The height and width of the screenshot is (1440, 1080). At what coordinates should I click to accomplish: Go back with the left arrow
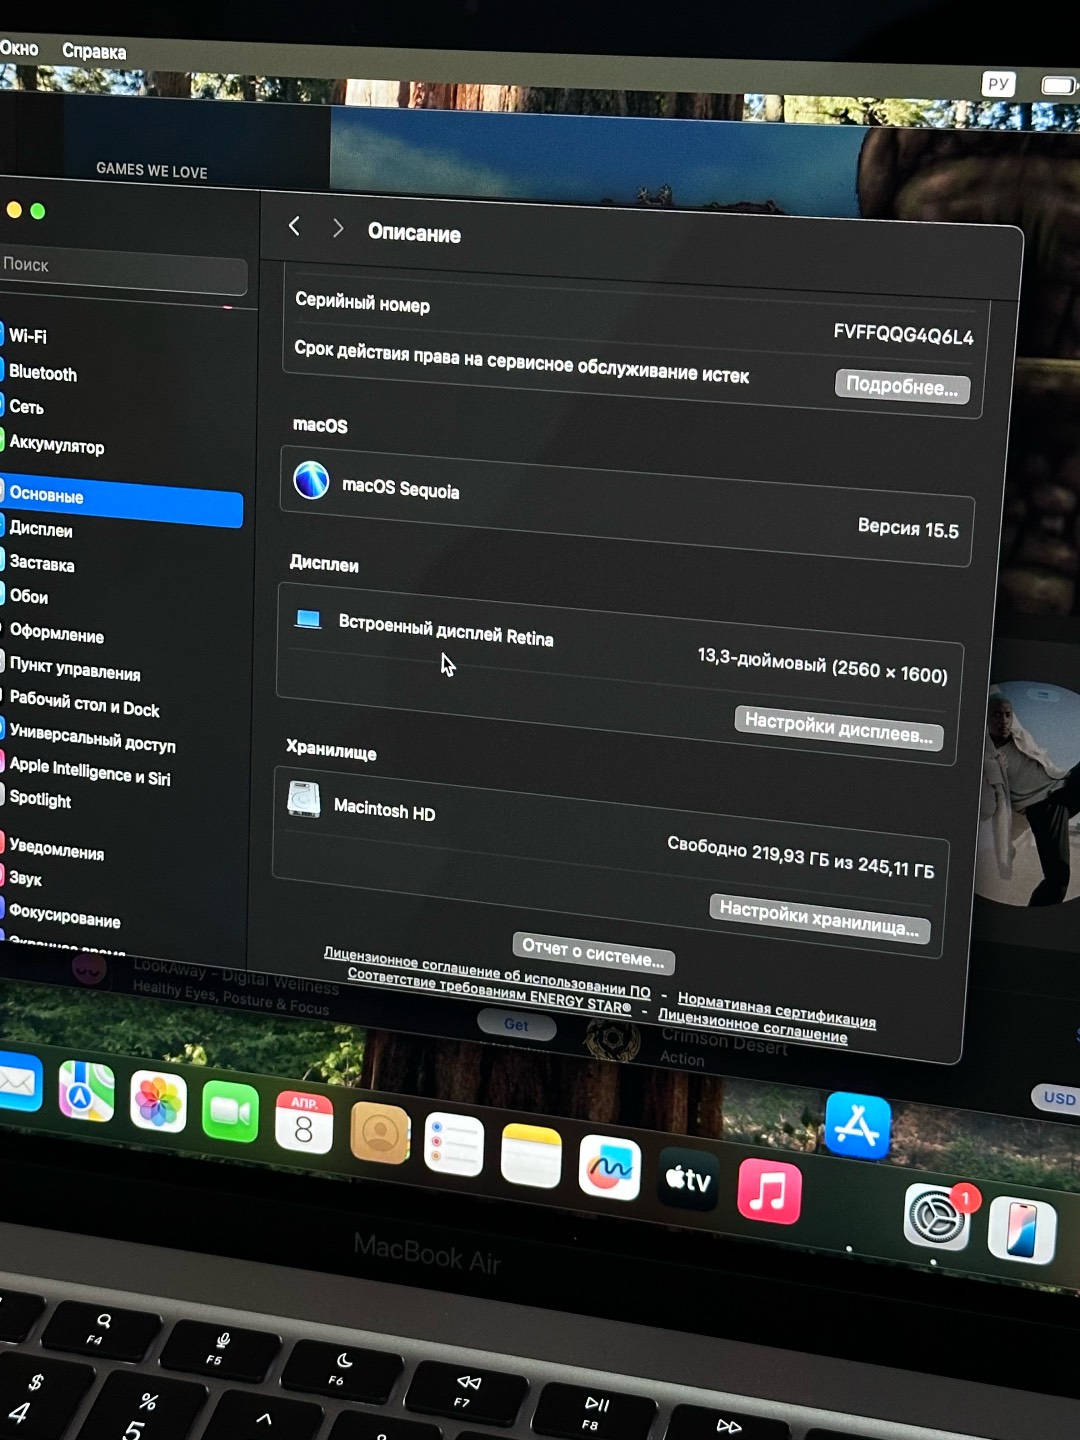pos(294,226)
